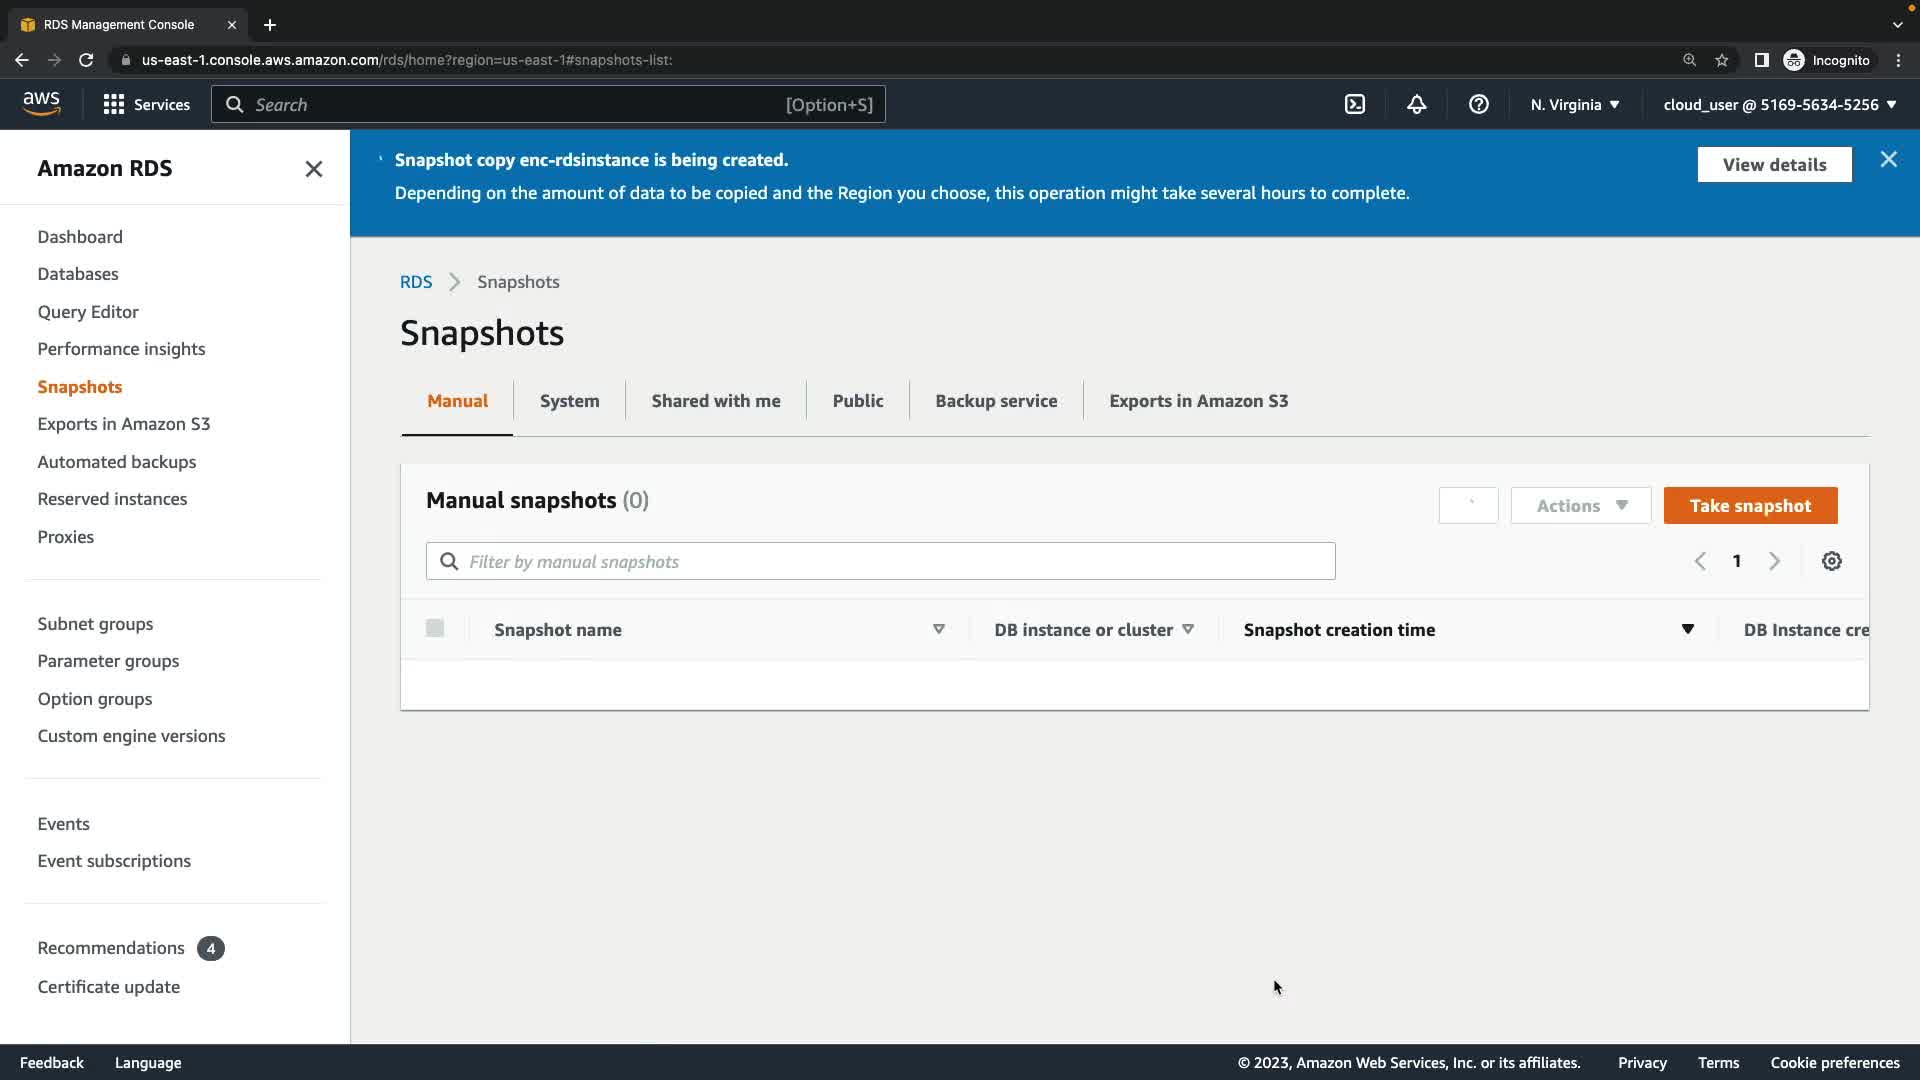Dismiss the snapshot copy banner
Screen dimensions: 1920x1080
(1888, 160)
